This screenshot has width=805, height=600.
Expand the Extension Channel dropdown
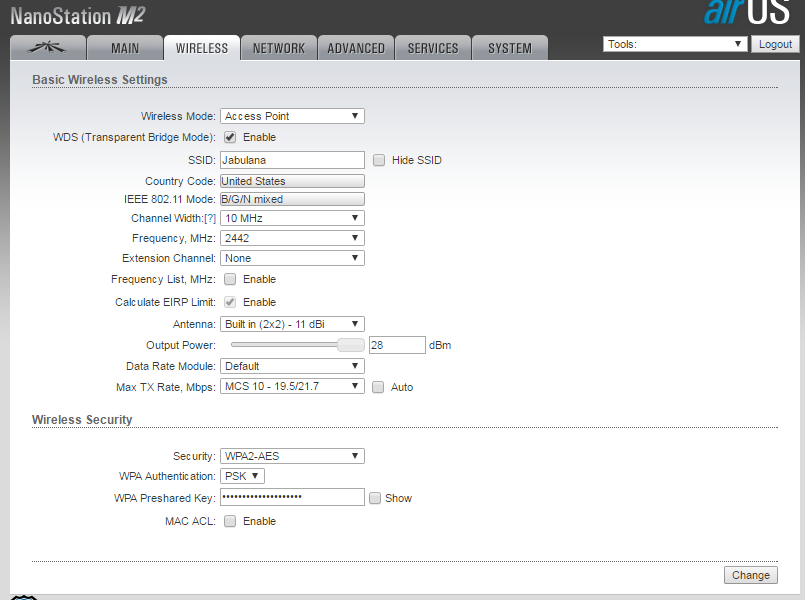(292, 258)
